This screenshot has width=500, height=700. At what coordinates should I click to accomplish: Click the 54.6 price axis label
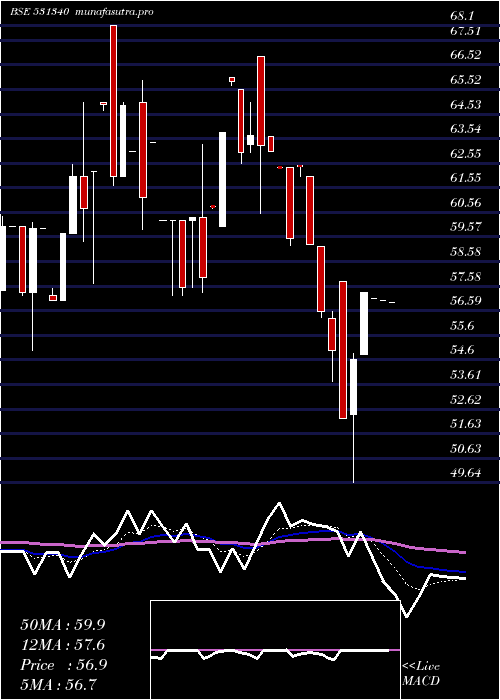[x=463, y=350]
